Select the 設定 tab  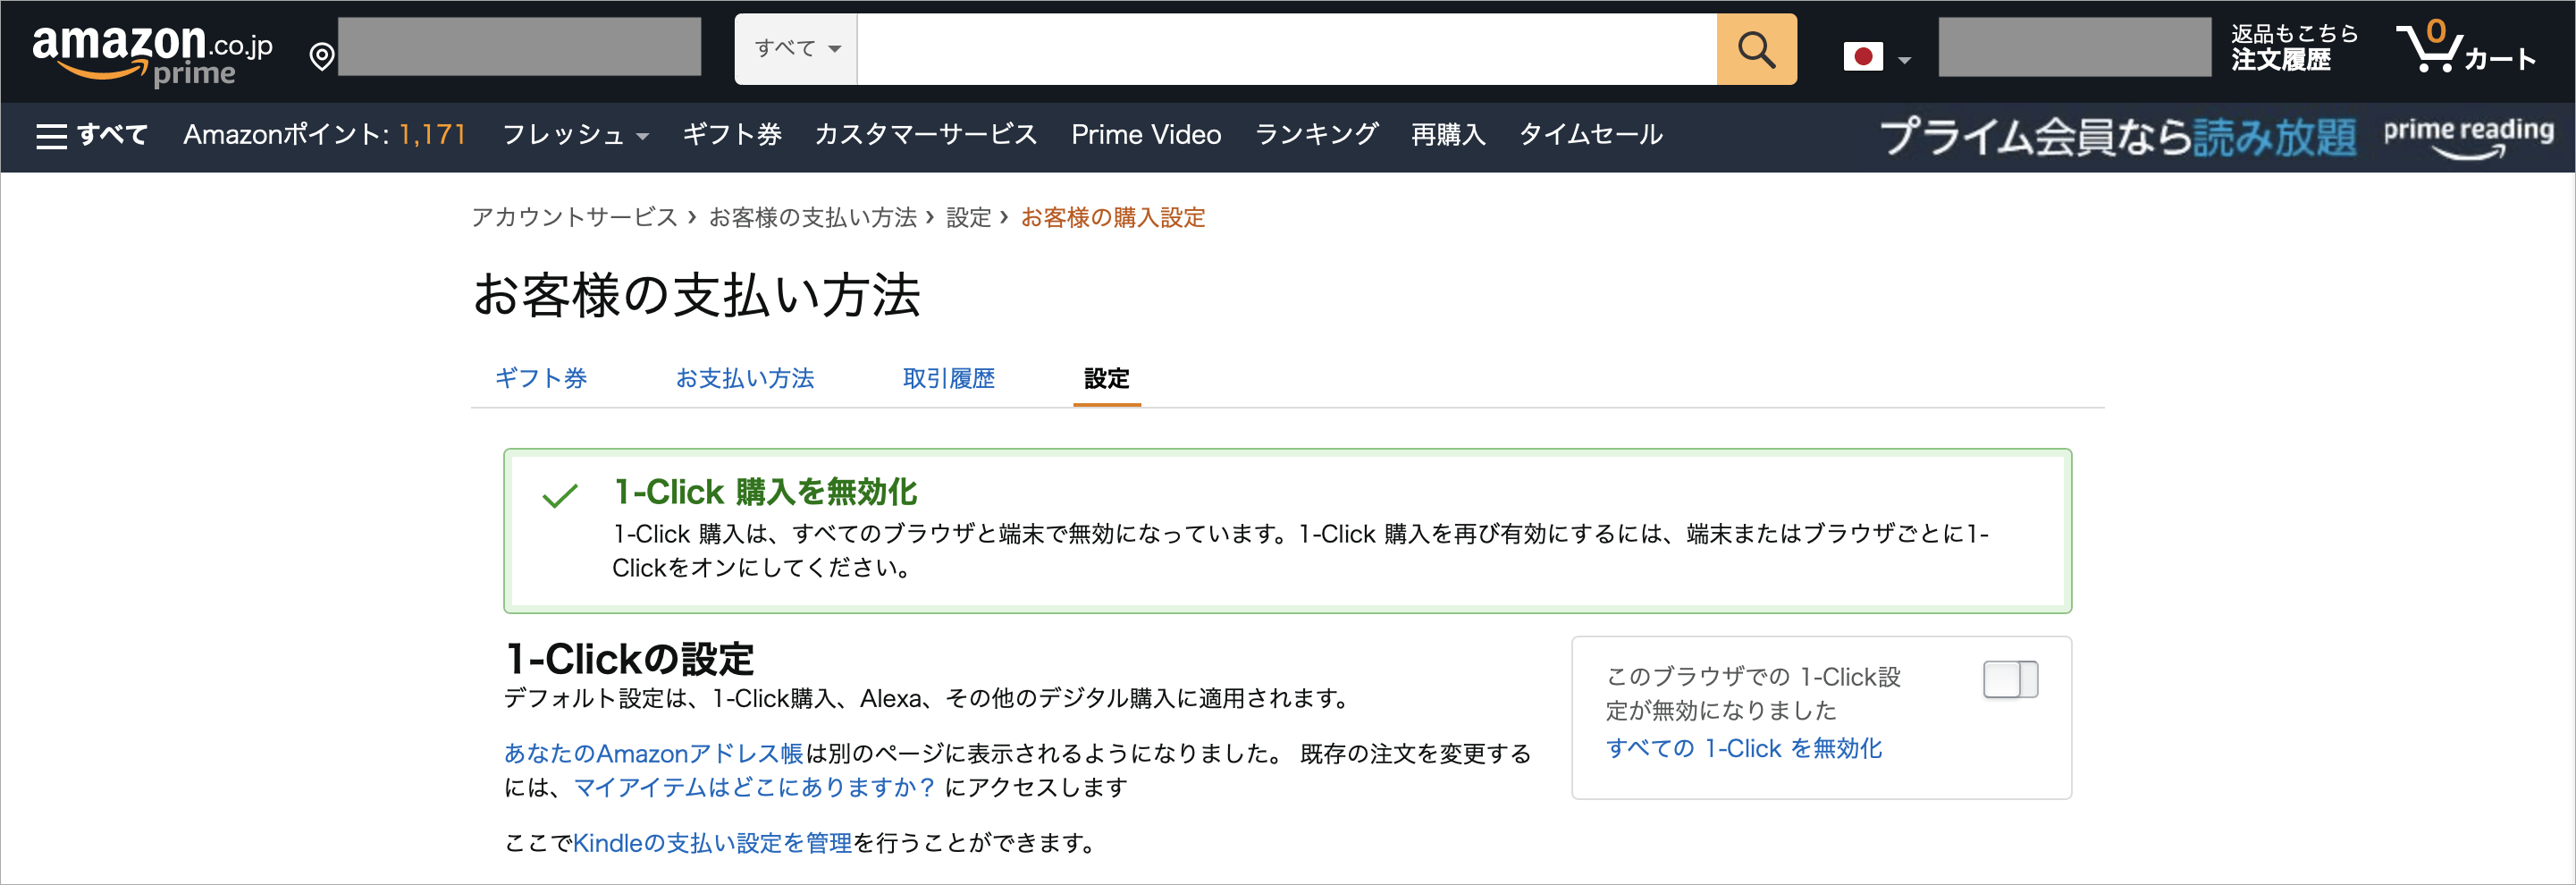pyautogui.click(x=1107, y=378)
